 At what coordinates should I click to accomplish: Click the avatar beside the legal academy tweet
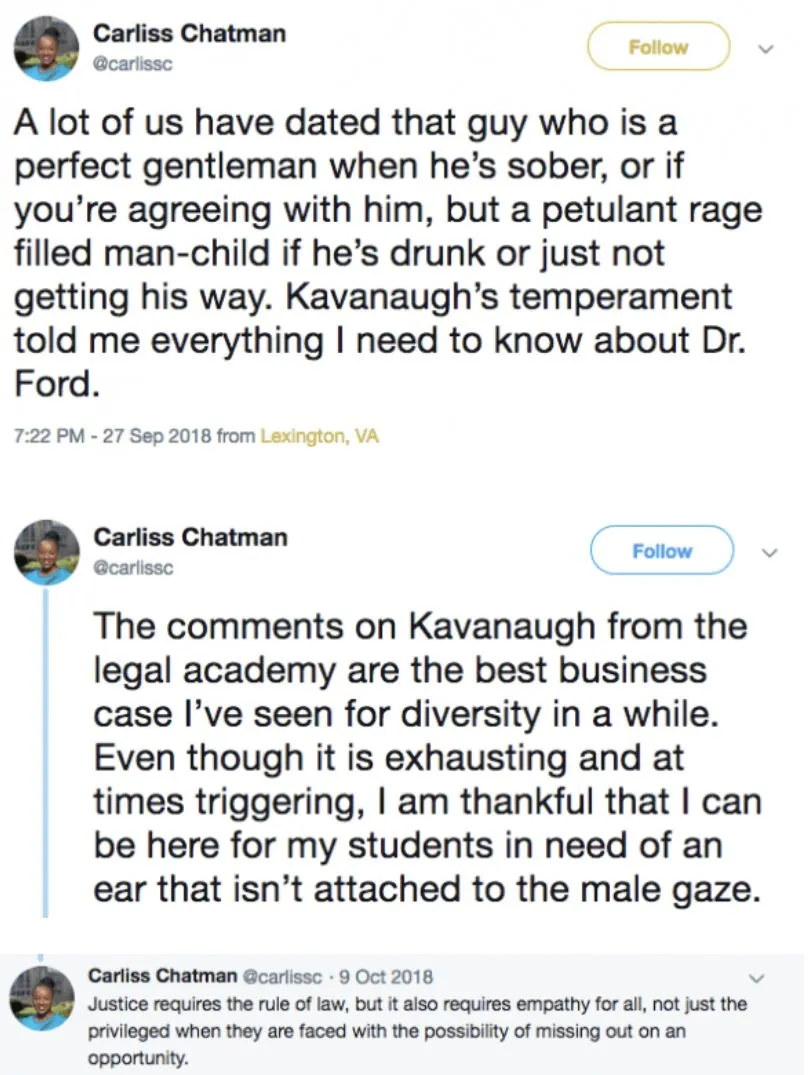(x=46, y=553)
